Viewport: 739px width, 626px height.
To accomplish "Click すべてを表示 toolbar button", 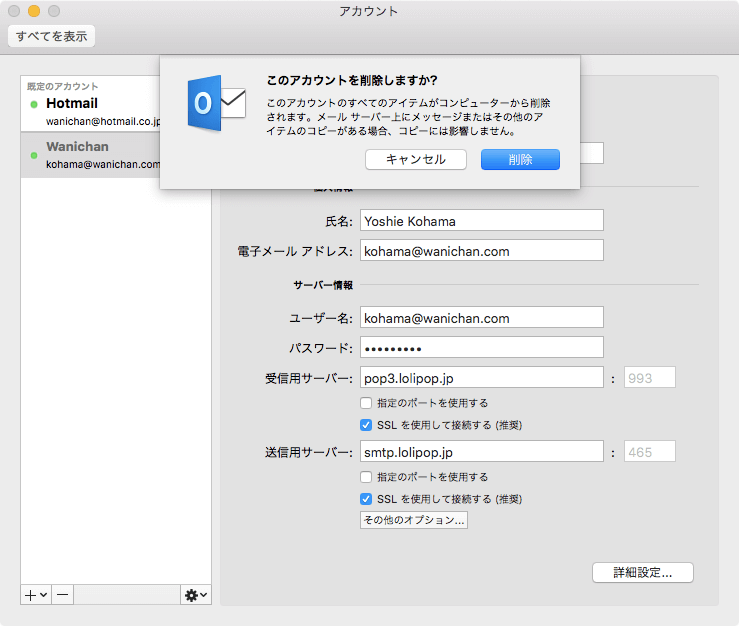I will click(x=51, y=36).
